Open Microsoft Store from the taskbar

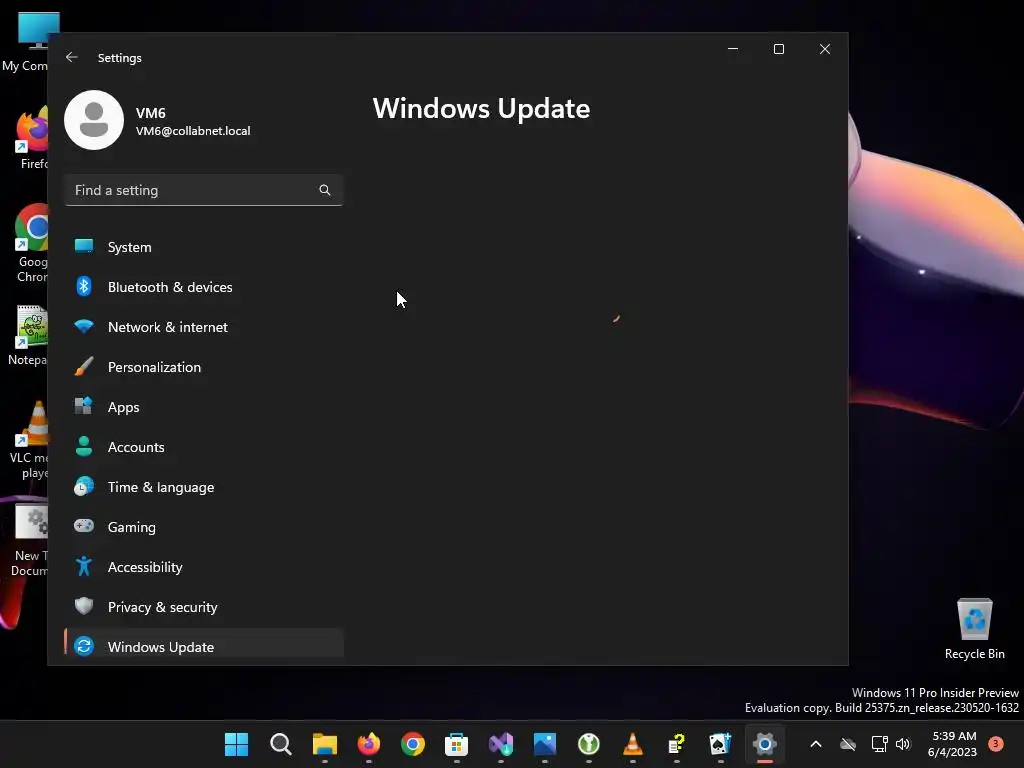point(456,744)
